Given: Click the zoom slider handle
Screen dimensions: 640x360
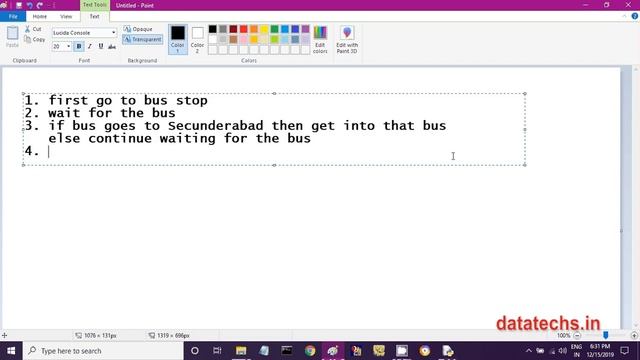Looking at the screenshot, I should click(606, 335).
